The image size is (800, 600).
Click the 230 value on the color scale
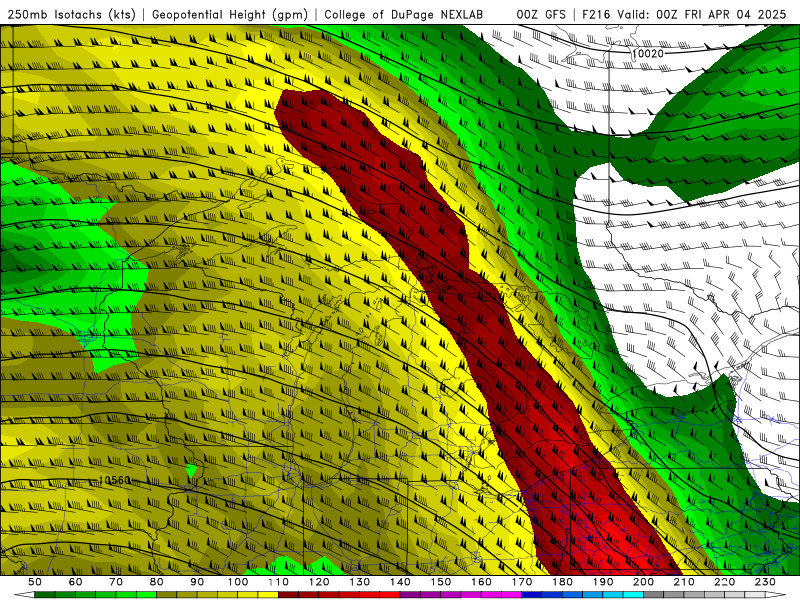765,582
